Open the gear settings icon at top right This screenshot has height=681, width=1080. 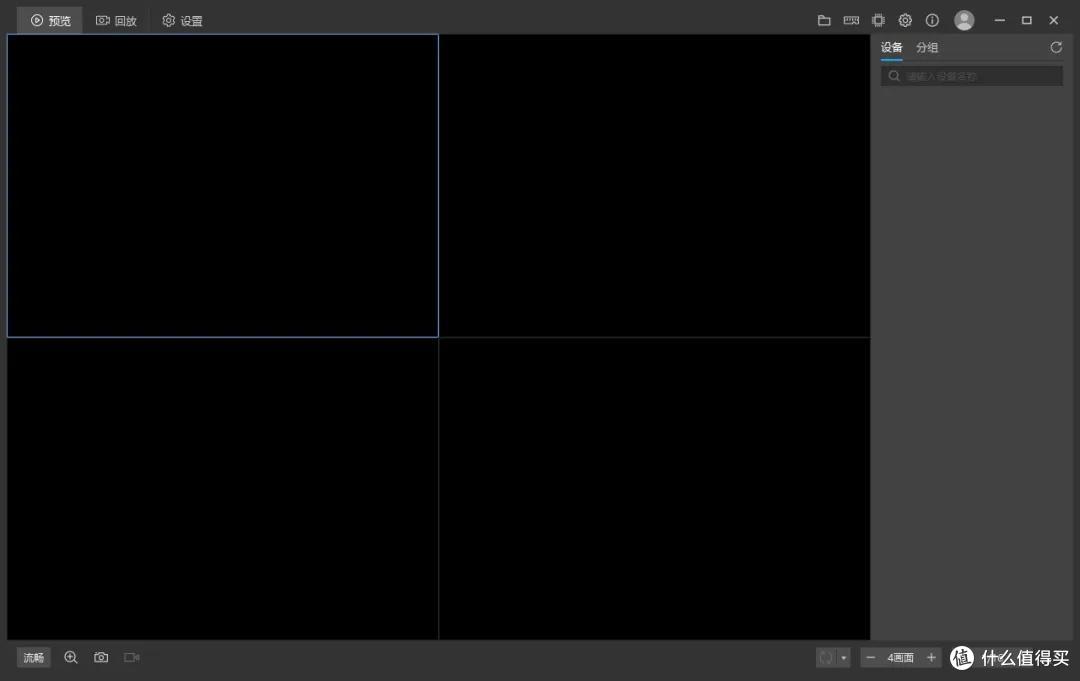(905, 21)
